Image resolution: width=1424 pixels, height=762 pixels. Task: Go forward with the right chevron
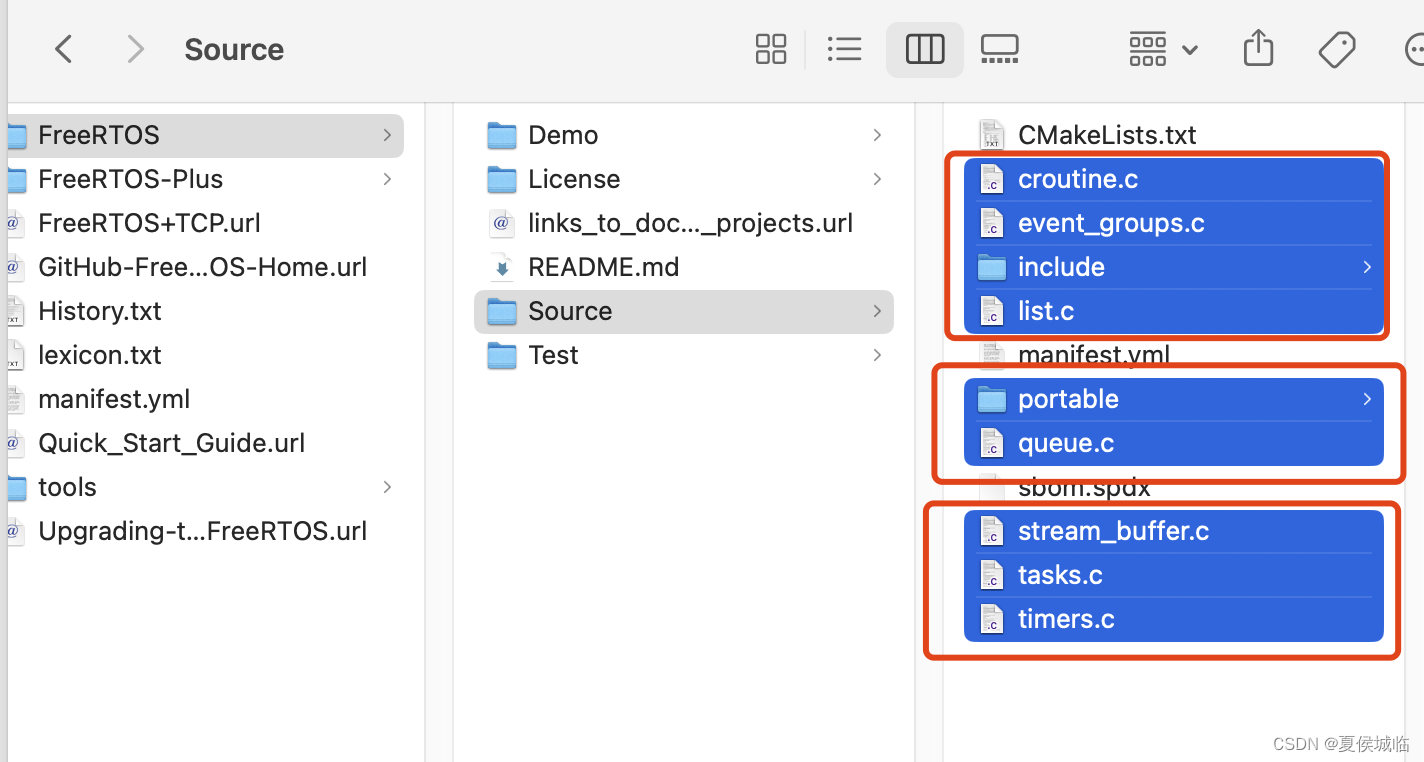click(x=136, y=49)
